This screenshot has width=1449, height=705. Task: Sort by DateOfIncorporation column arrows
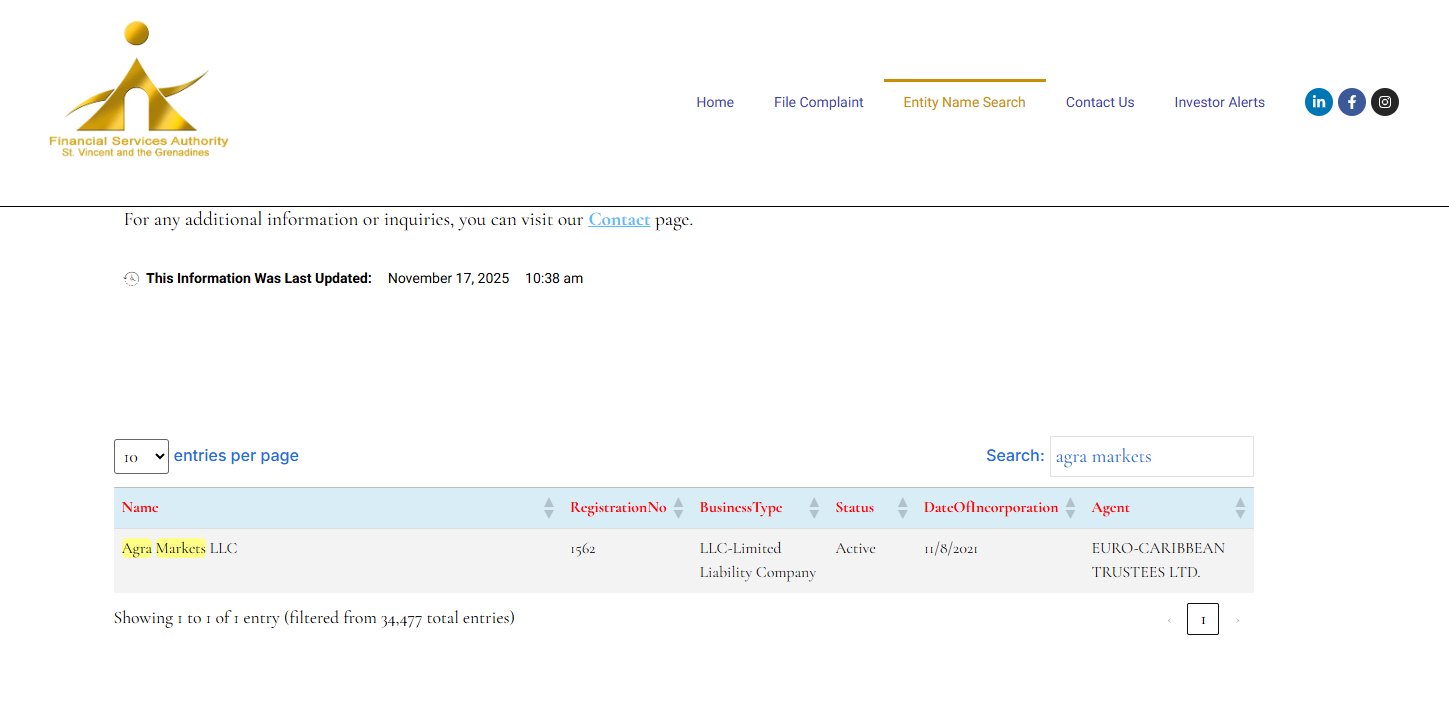(x=1070, y=508)
